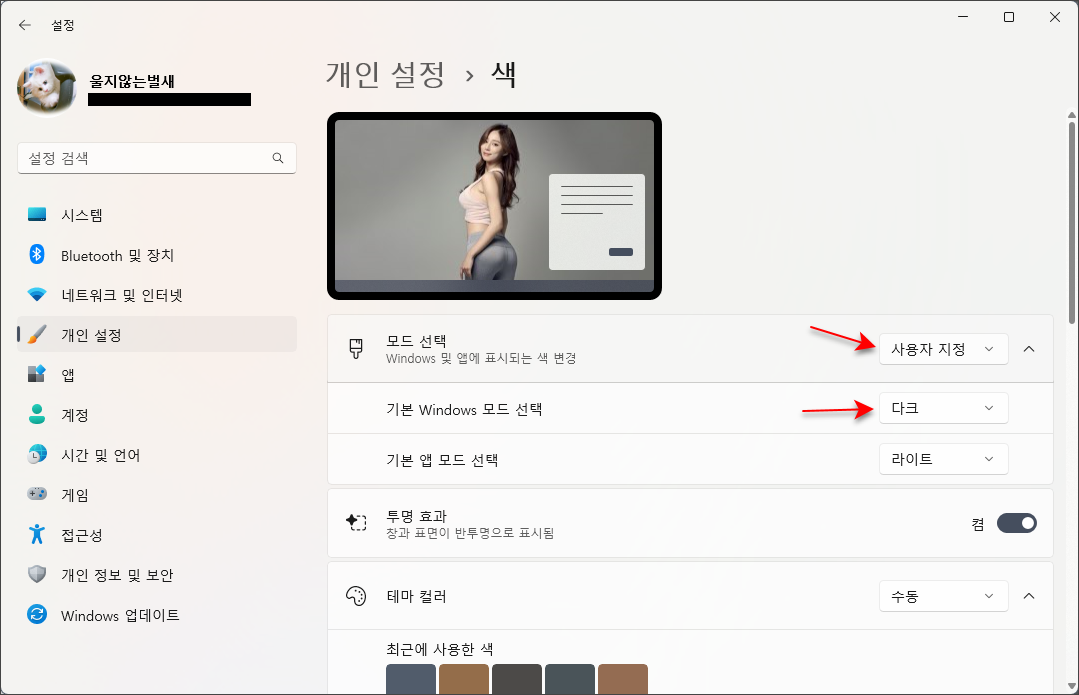Click the desktop preview thumbnail

494,206
